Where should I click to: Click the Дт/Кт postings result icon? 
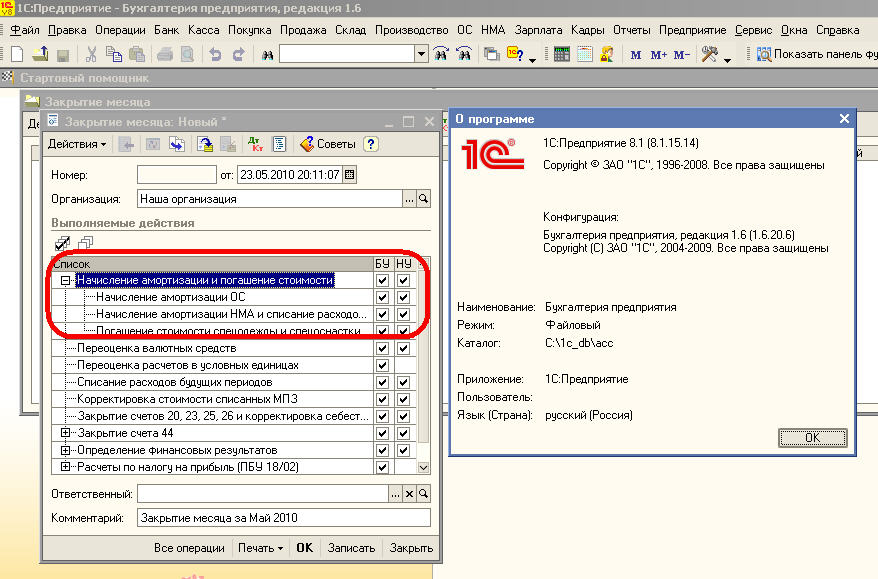coord(254,144)
